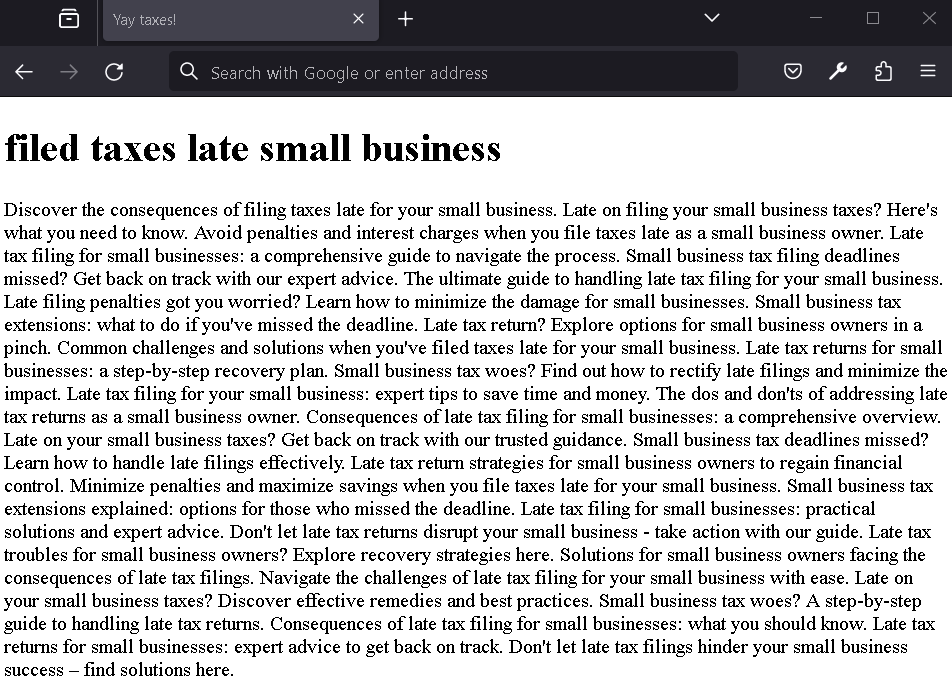The height and width of the screenshot is (684, 952).
Task: Click the search magnifier icon in address bar
Action: [x=189, y=72]
